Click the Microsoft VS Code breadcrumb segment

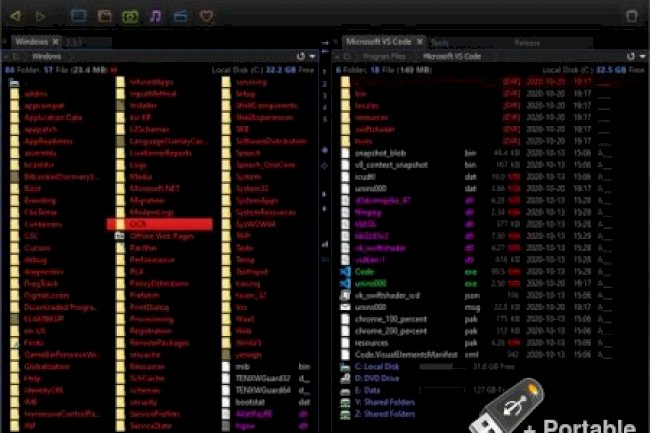[452, 56]
